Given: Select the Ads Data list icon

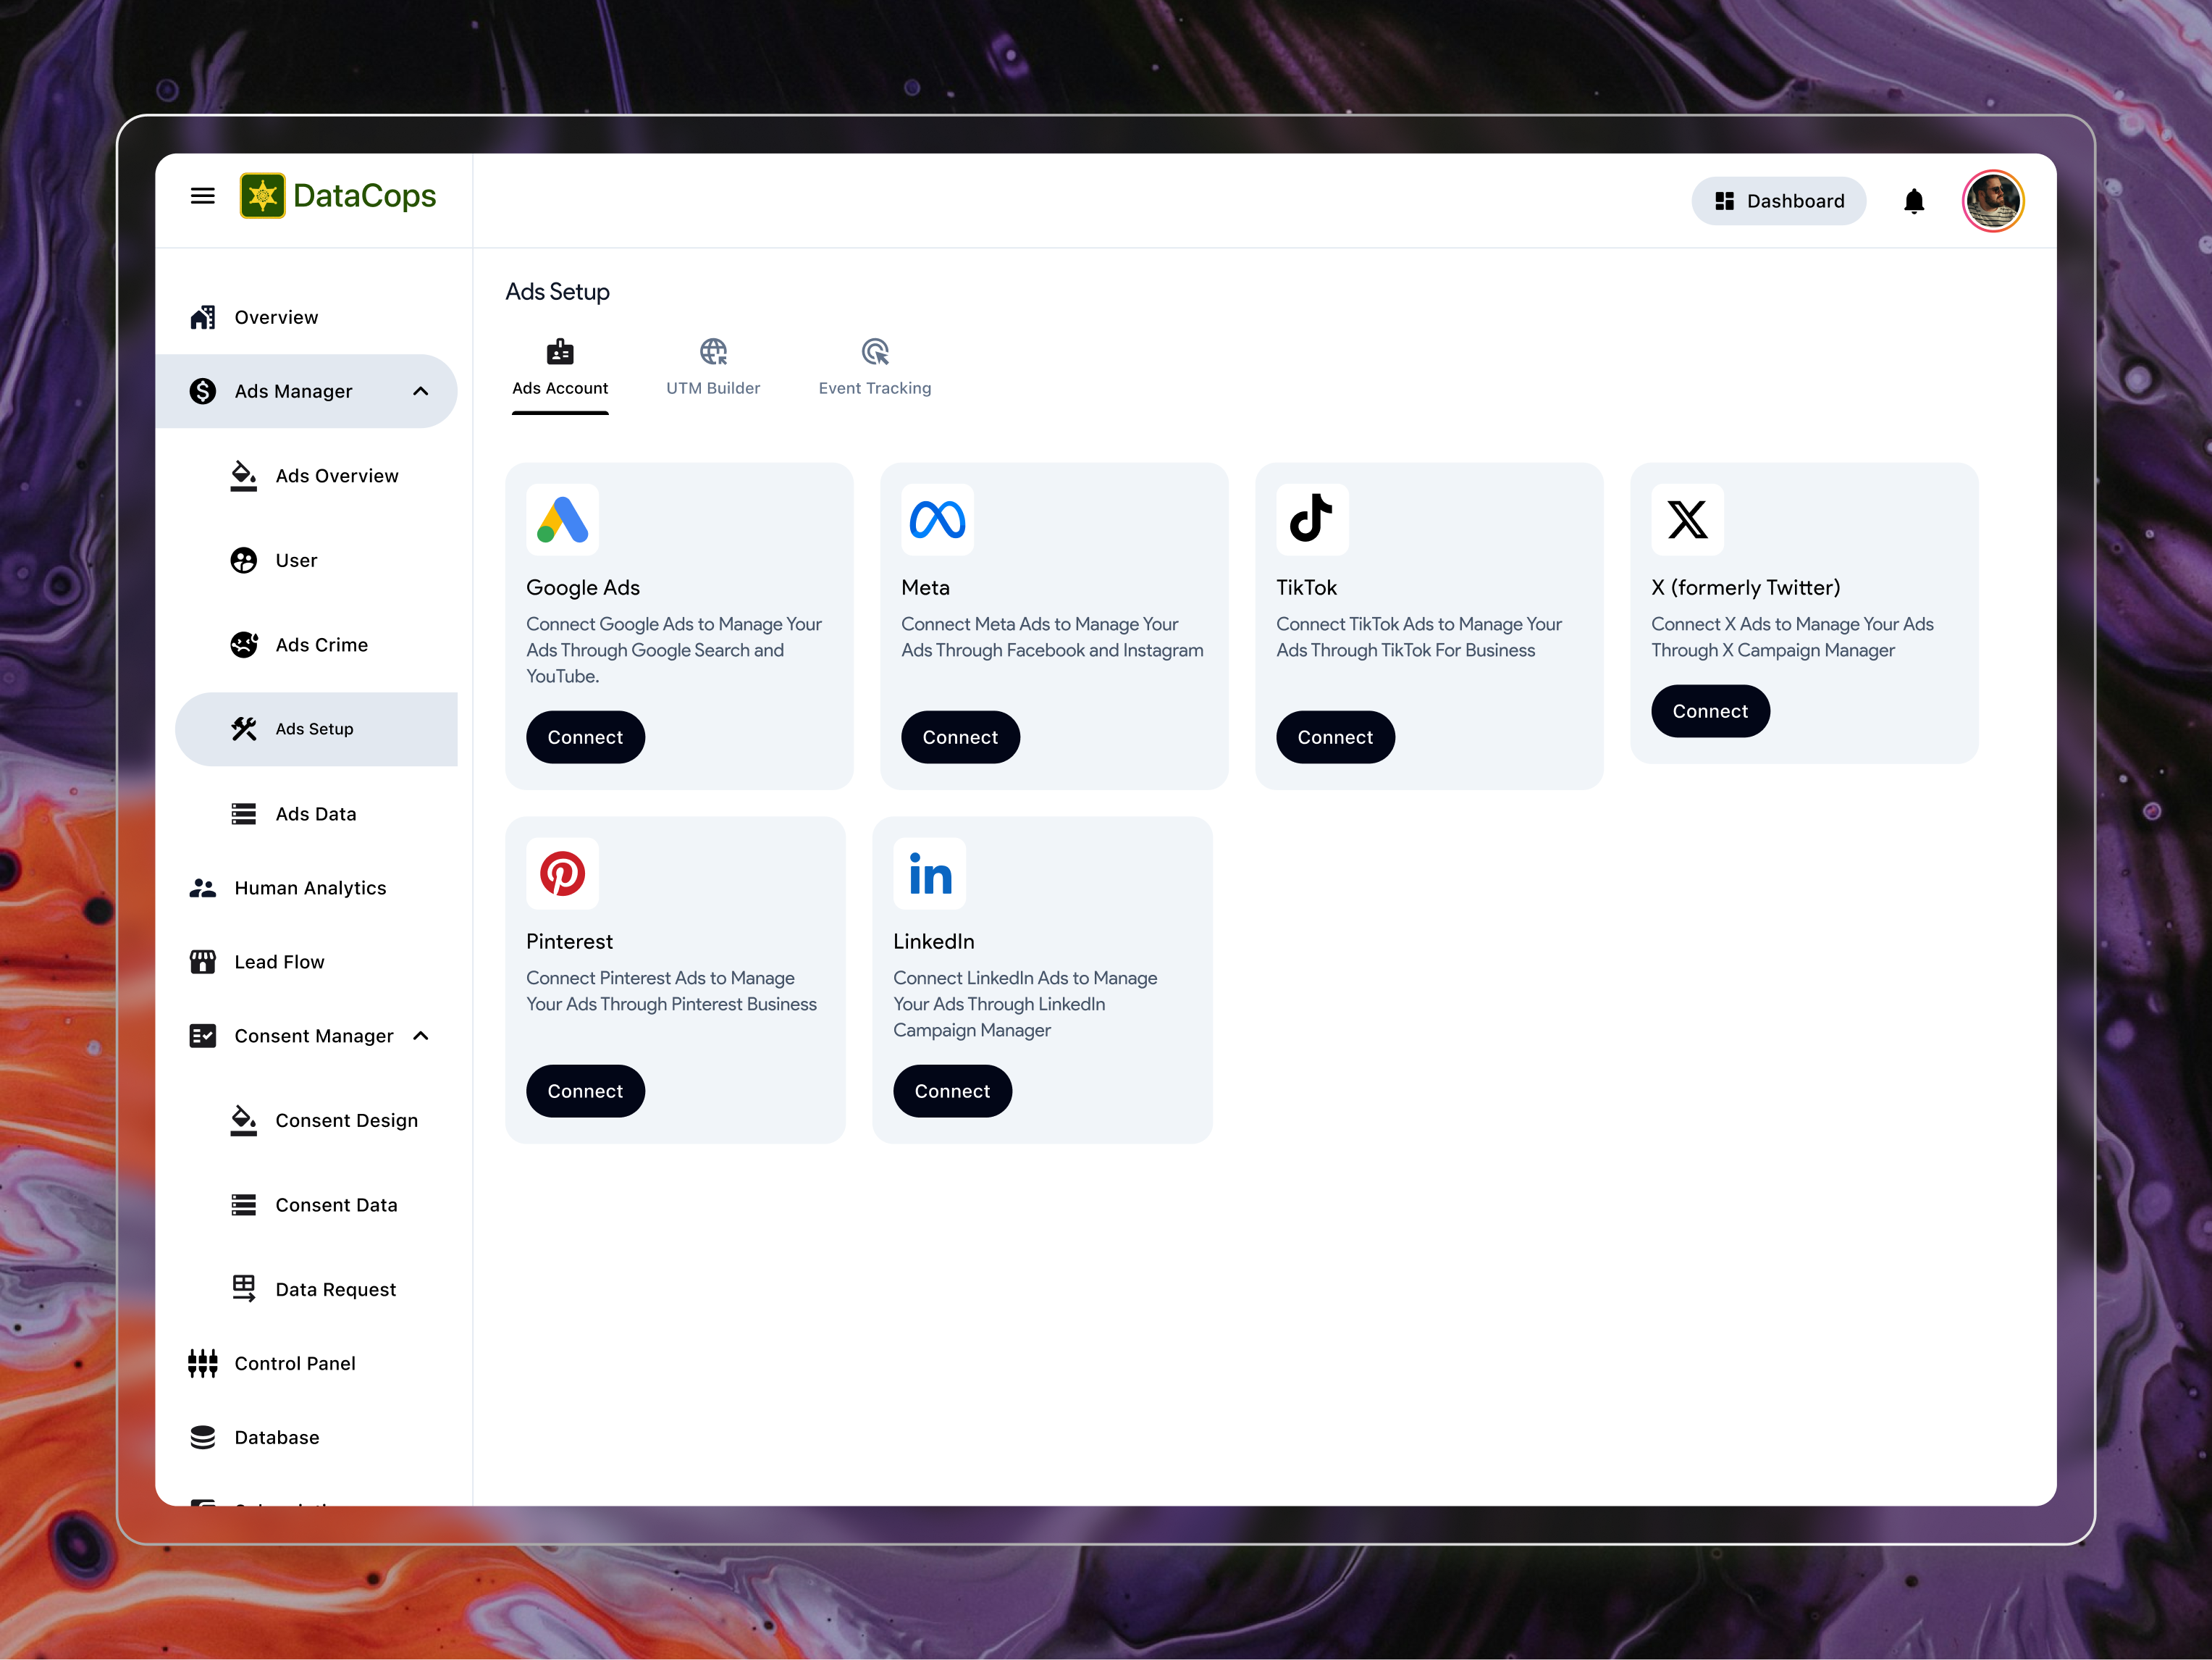Looking at the screenshot, I should point(243,813).
